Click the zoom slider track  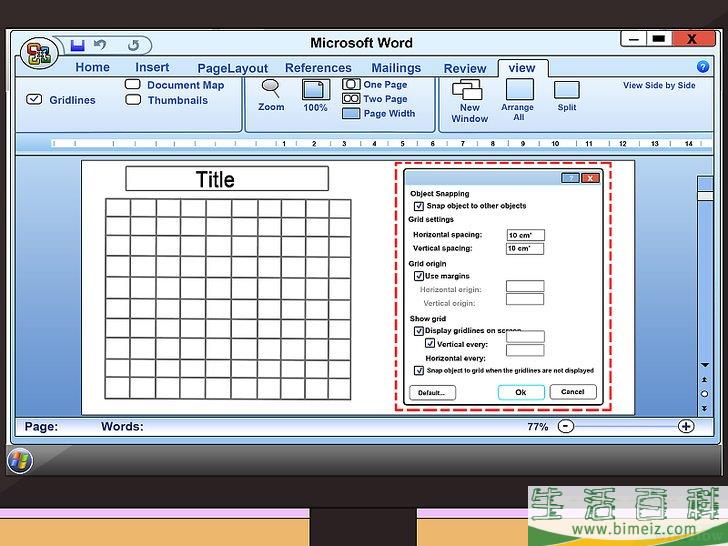pyautogui.click(x=626, y=426)
